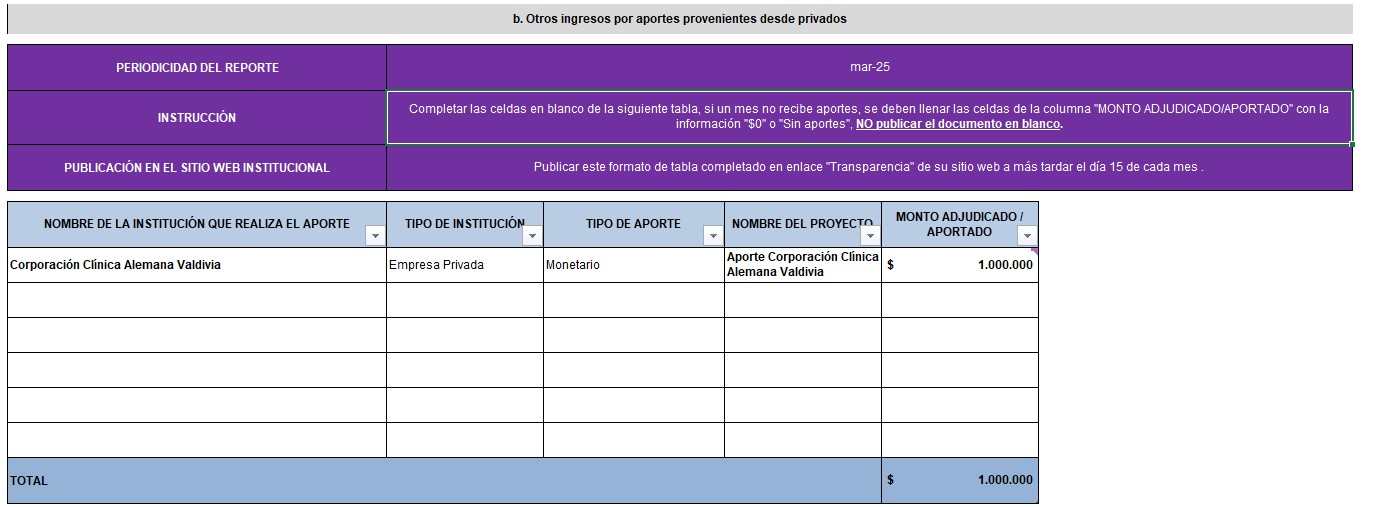
Task: Select 'NOMBRE DE LA INSTITUCIÓN QUE REALIZA EL APORTE' header
Action: click(x=197, y=224)
